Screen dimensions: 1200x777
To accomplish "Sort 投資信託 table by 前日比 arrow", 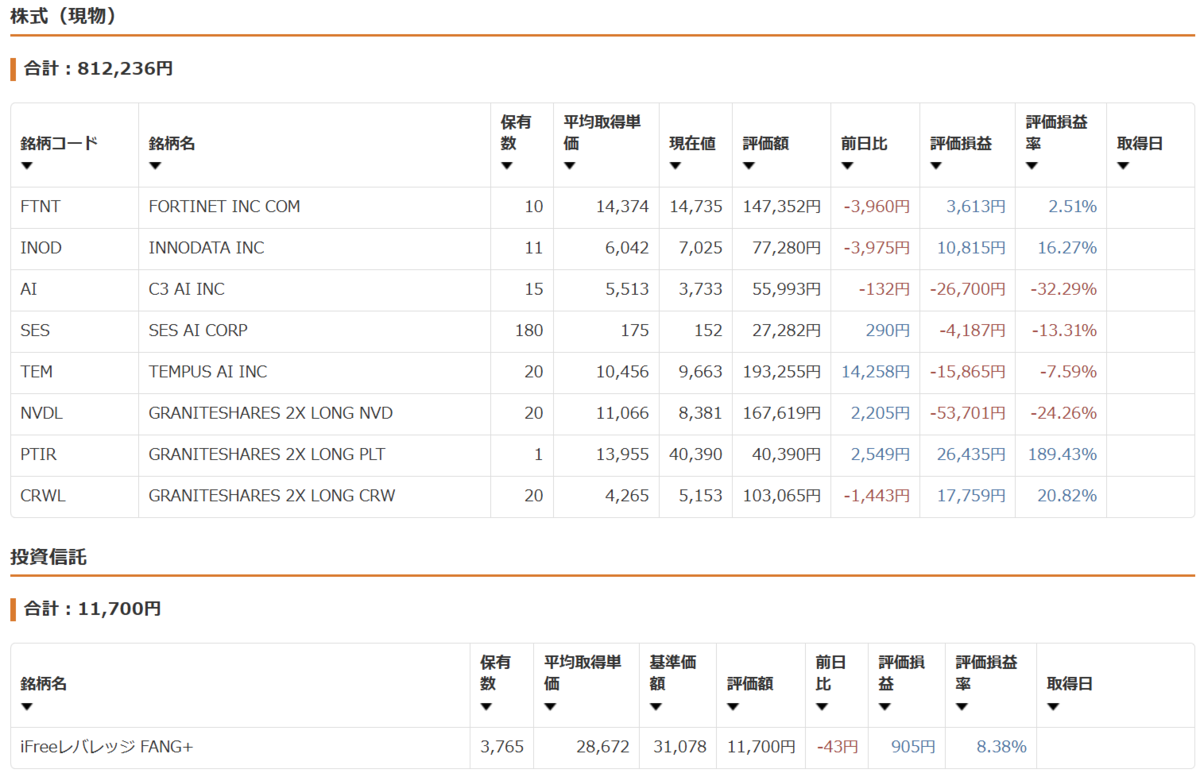I will (x=822, y=706).
